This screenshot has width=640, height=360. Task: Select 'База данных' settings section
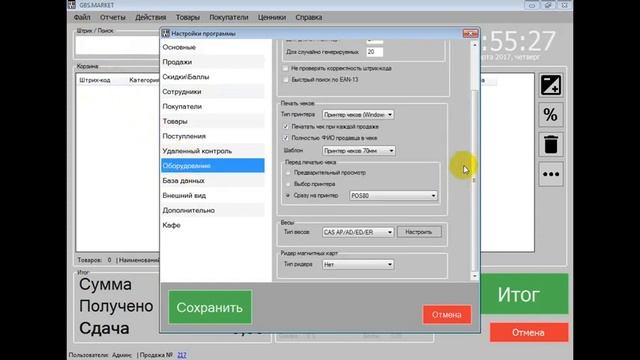pos(213,180)
